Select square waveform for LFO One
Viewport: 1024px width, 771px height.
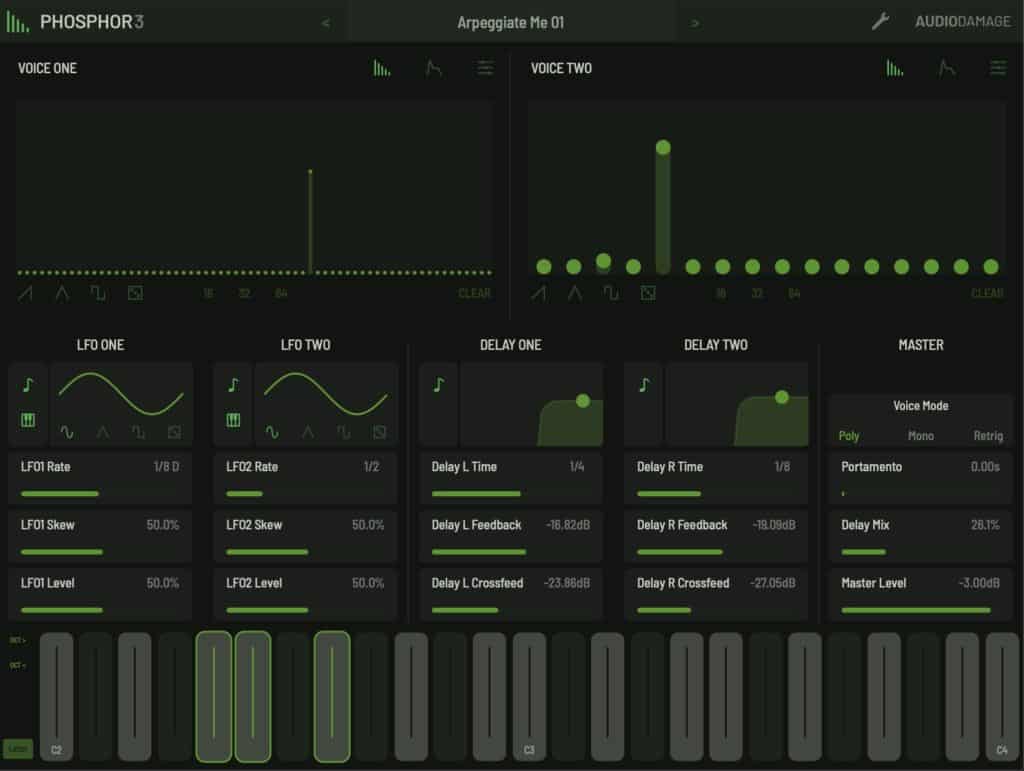click(x=138, y=432)
